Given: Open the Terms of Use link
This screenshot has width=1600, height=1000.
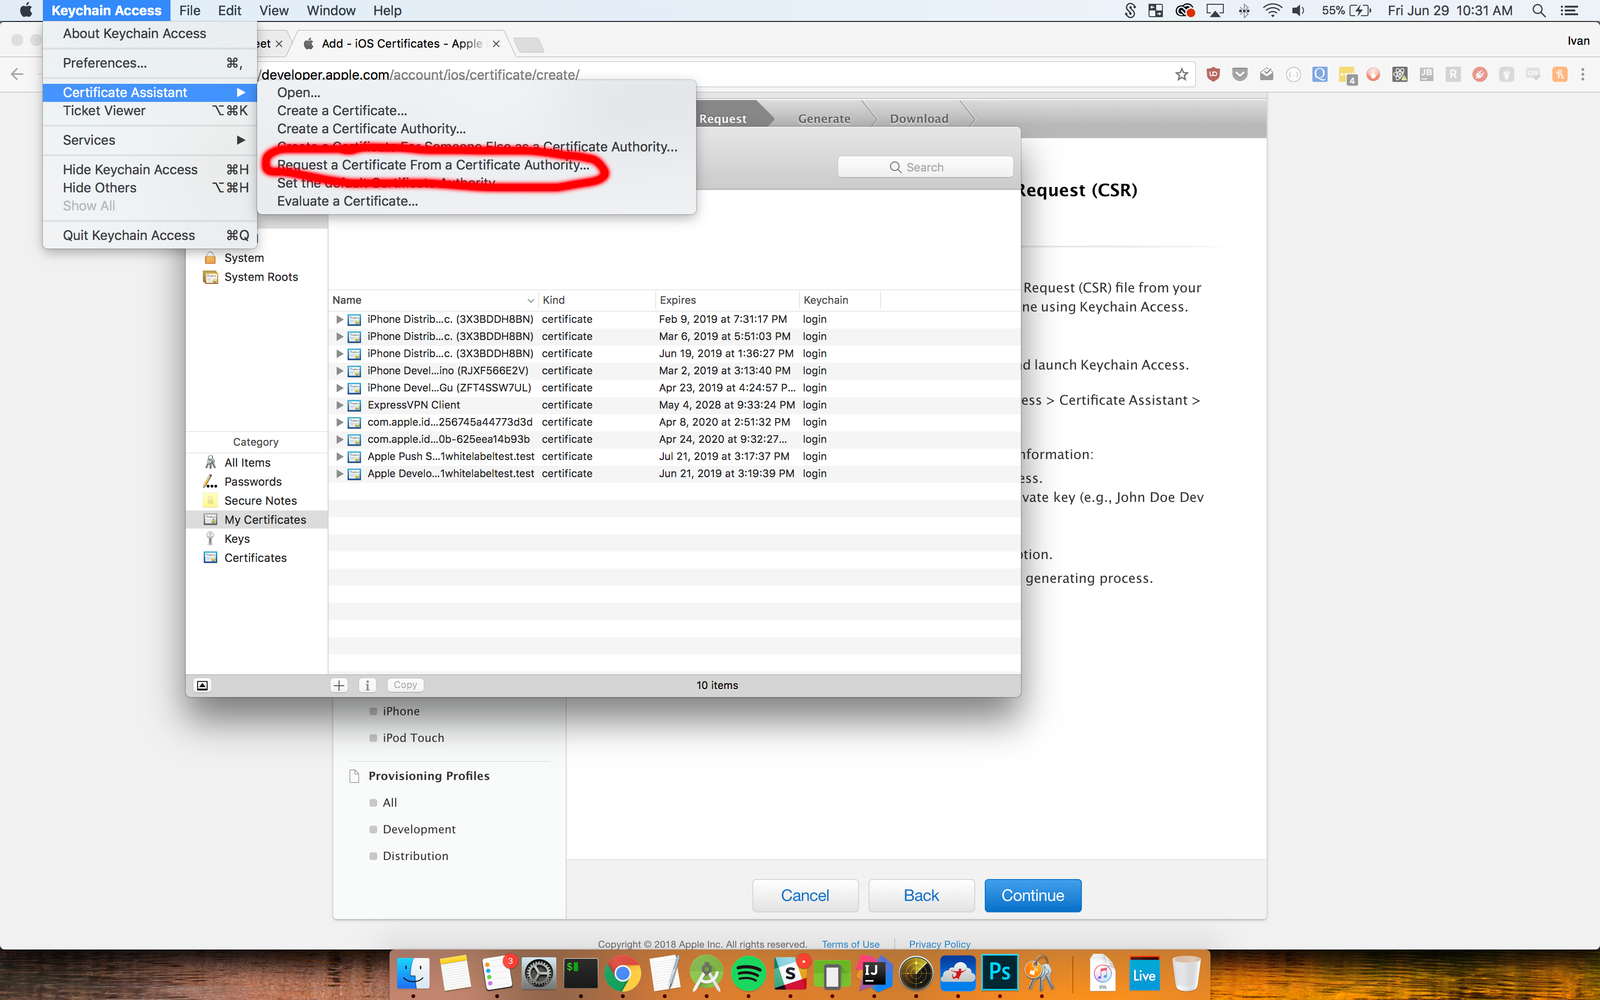Looking at the screenshot, I should (851, 944).
